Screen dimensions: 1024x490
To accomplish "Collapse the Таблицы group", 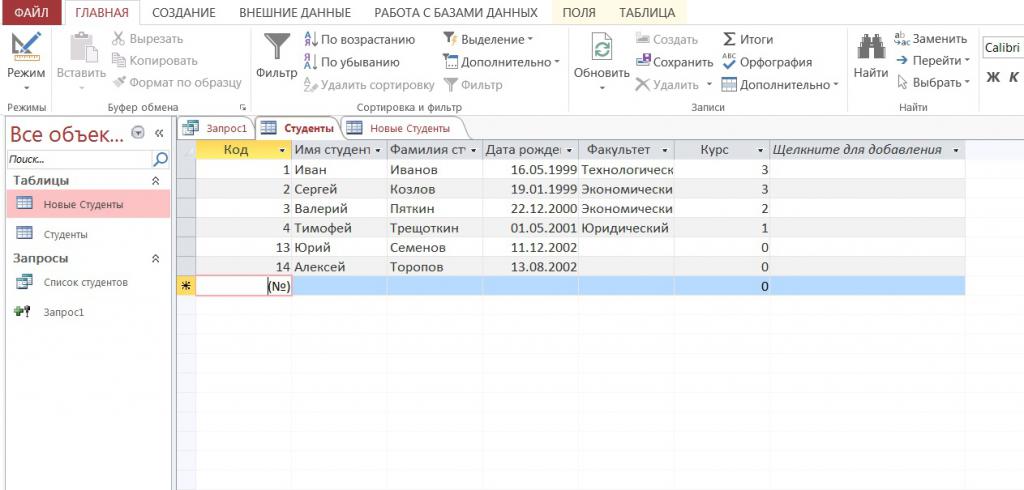I will [155, 180].
